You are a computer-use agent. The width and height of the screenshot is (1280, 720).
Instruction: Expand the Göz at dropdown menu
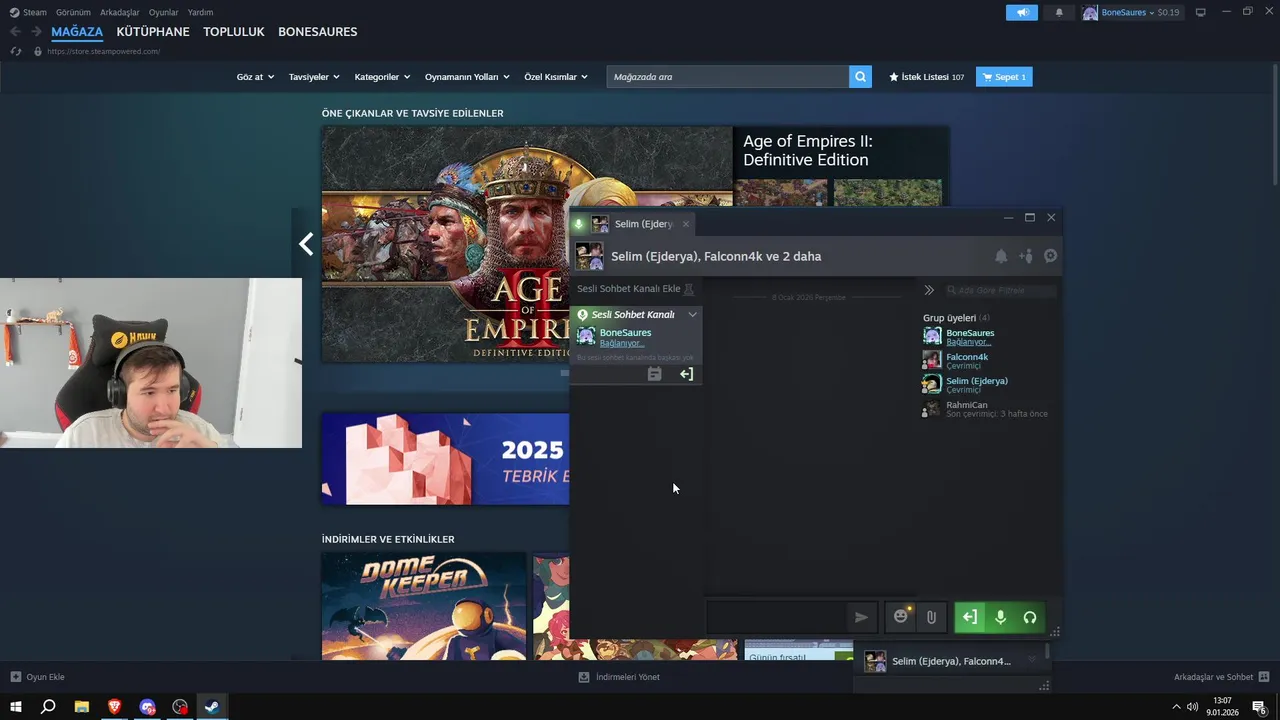click(255, 77)
